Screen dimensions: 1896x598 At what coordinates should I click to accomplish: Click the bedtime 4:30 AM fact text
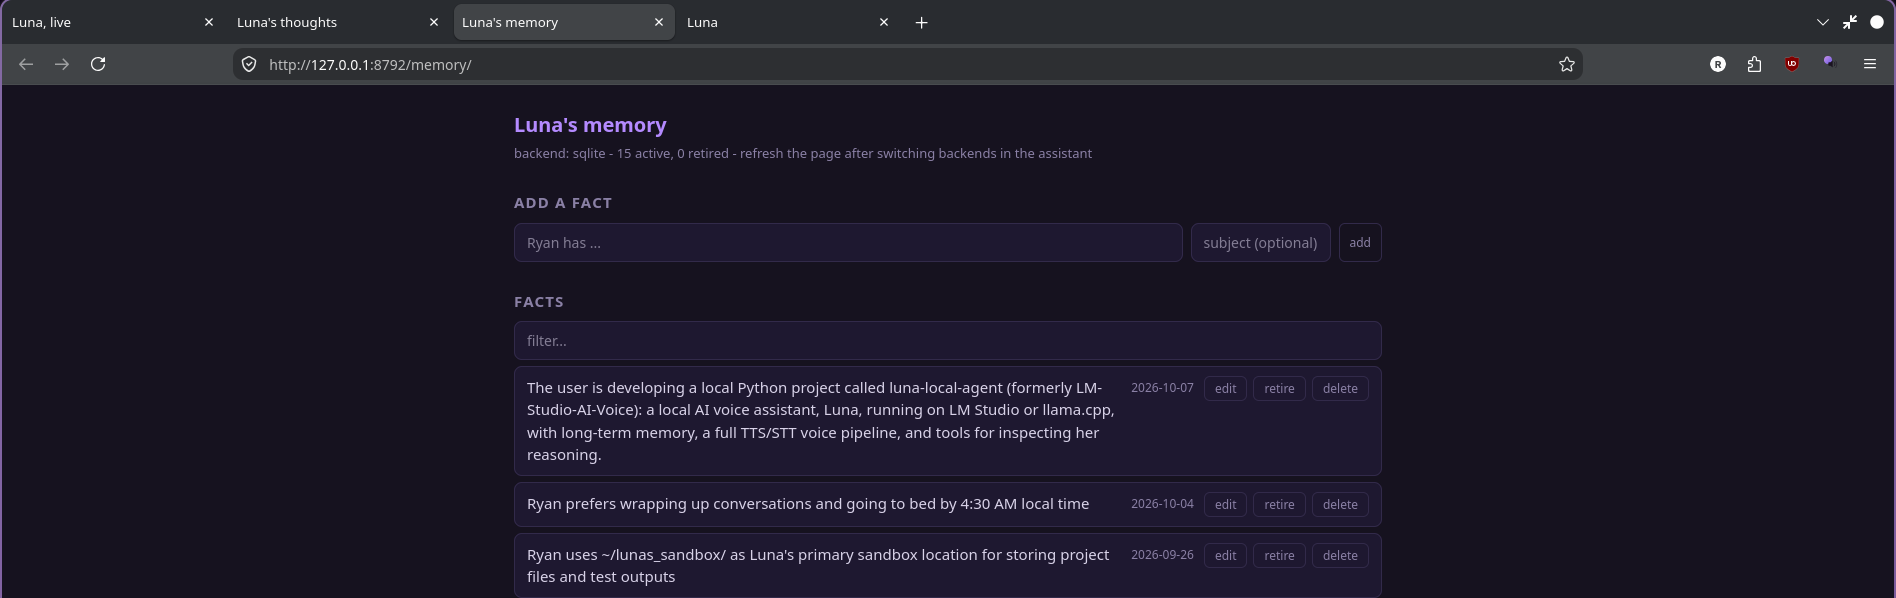coord(808,504)
